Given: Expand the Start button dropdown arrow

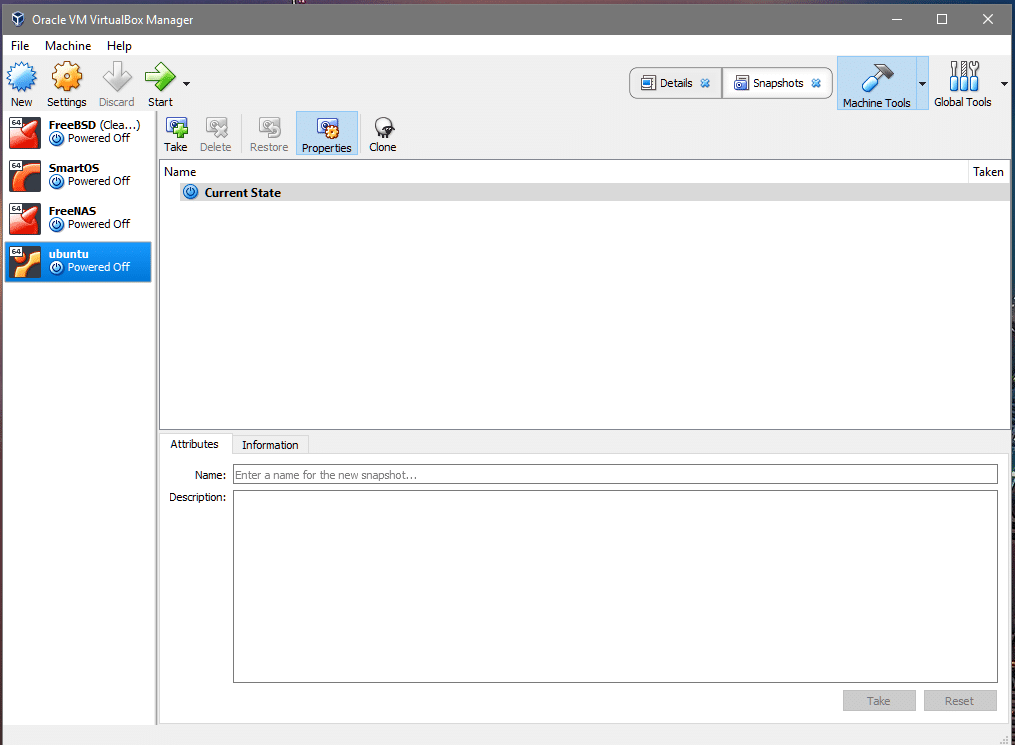Looking at the screenshot, I should click(186, 83).
